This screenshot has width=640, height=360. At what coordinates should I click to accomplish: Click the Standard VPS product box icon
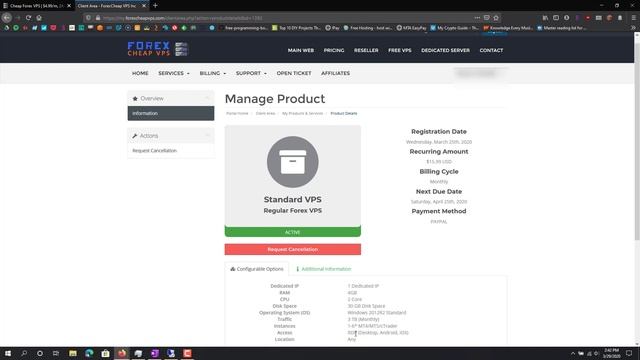pos(293,162)
